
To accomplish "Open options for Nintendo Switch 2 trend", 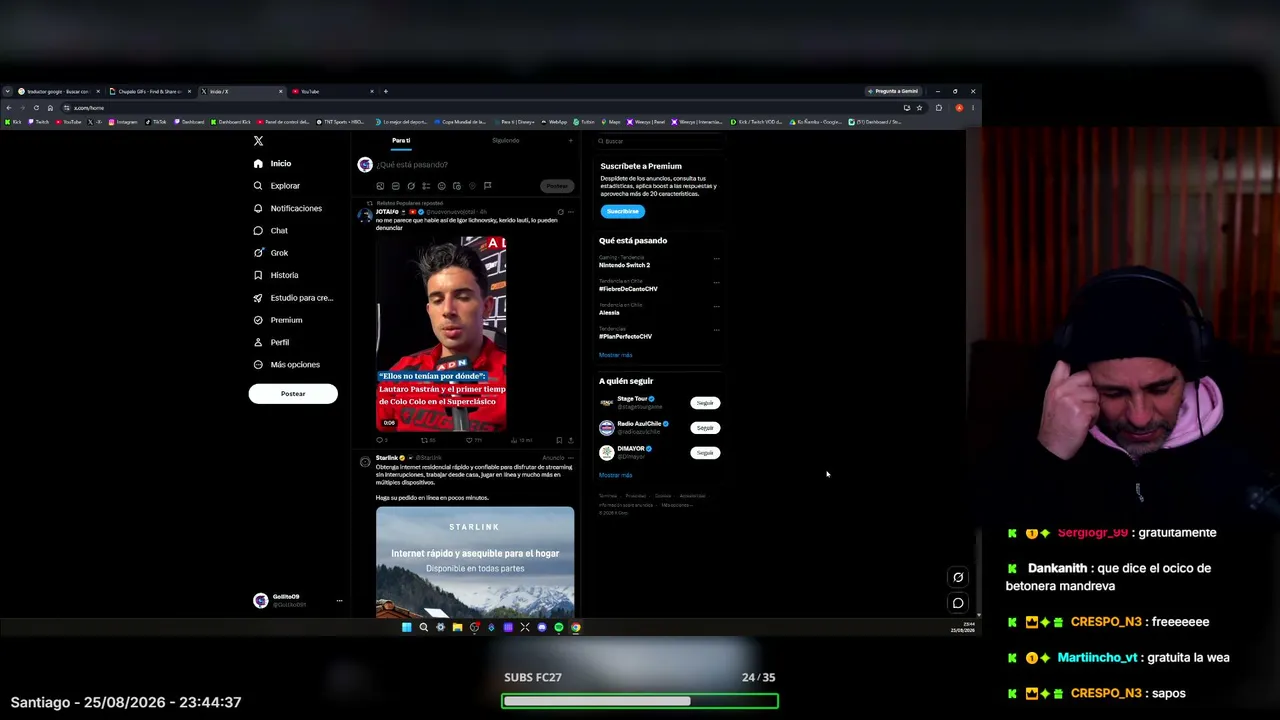I will pos(716,259).
